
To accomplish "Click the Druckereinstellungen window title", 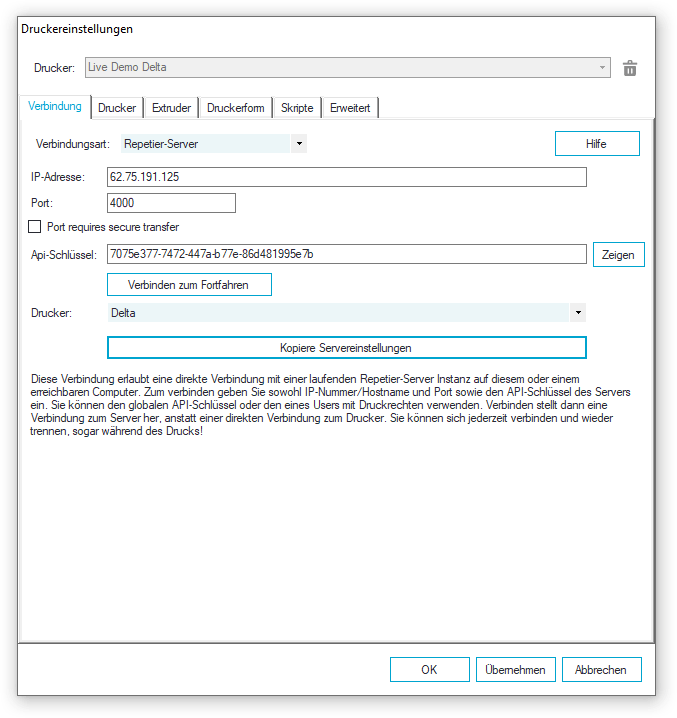I will tap(77, 29).
